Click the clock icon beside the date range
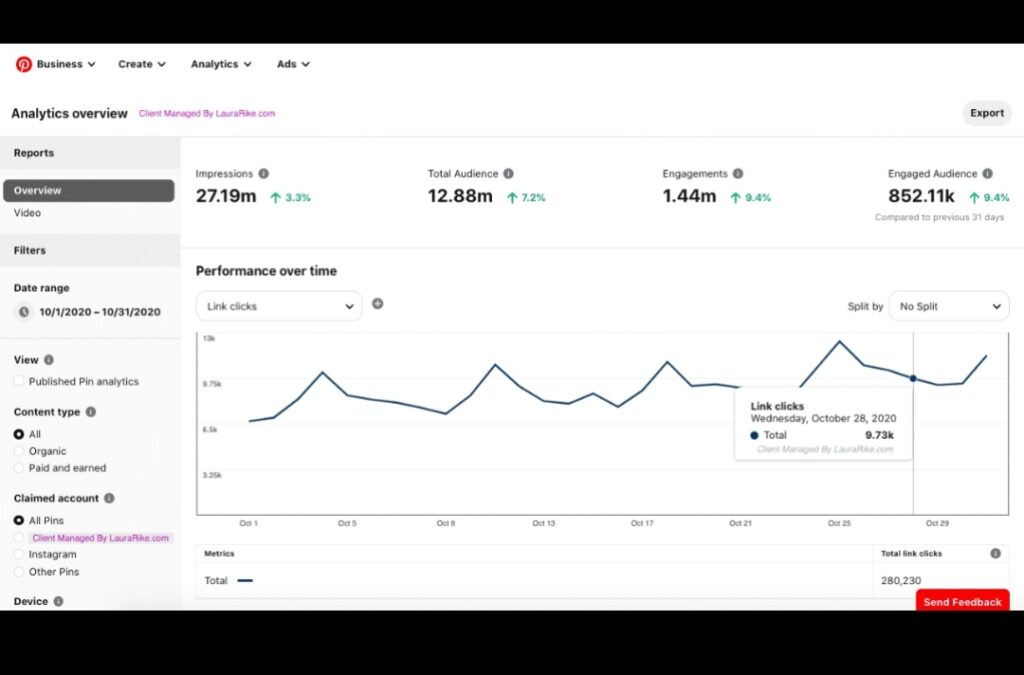This screenshot has width=1024, height=675. click(x=22, y=311)
